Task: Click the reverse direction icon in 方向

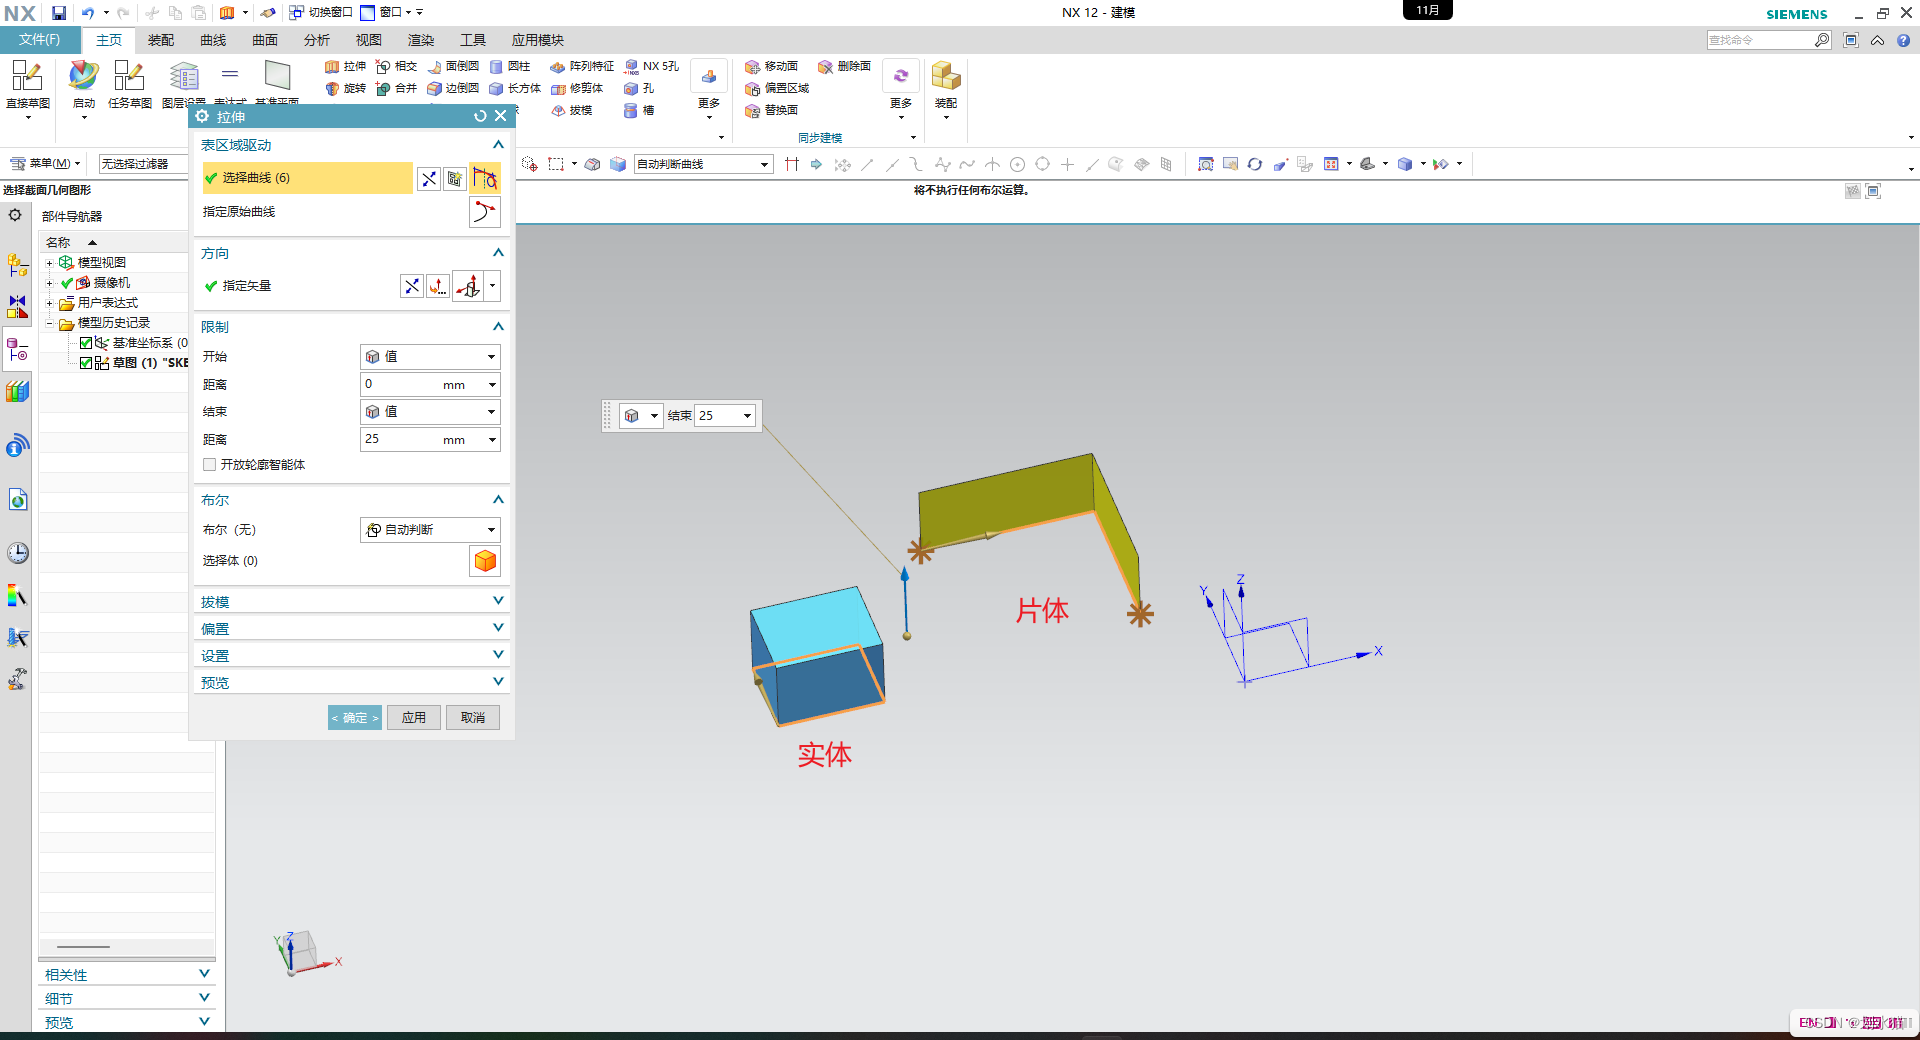Action: coord(412,286)
